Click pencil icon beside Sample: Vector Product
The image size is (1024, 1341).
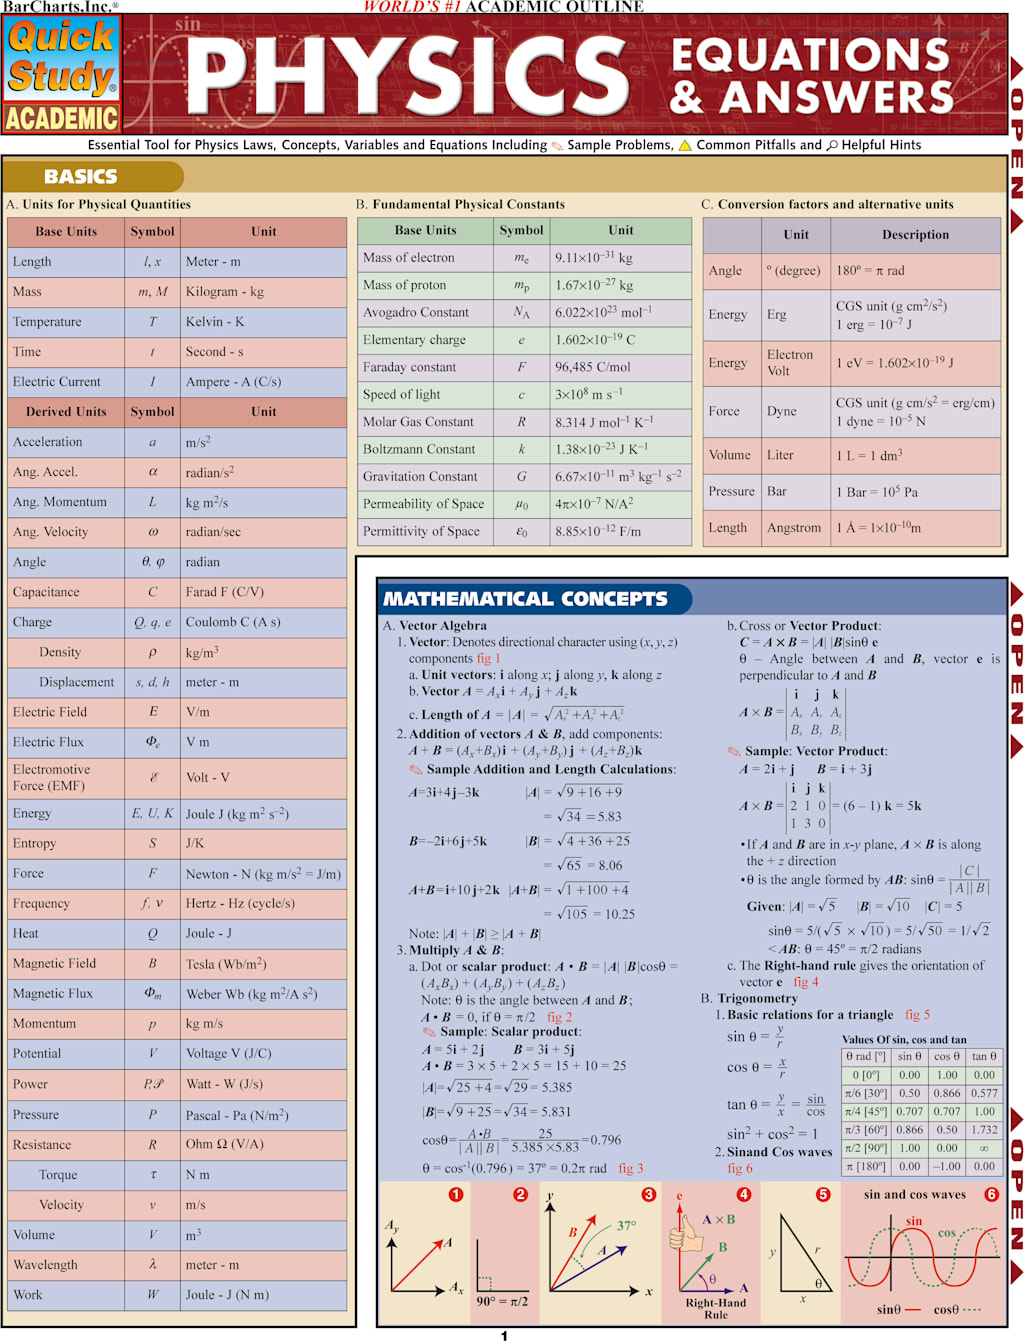(734, 751)
